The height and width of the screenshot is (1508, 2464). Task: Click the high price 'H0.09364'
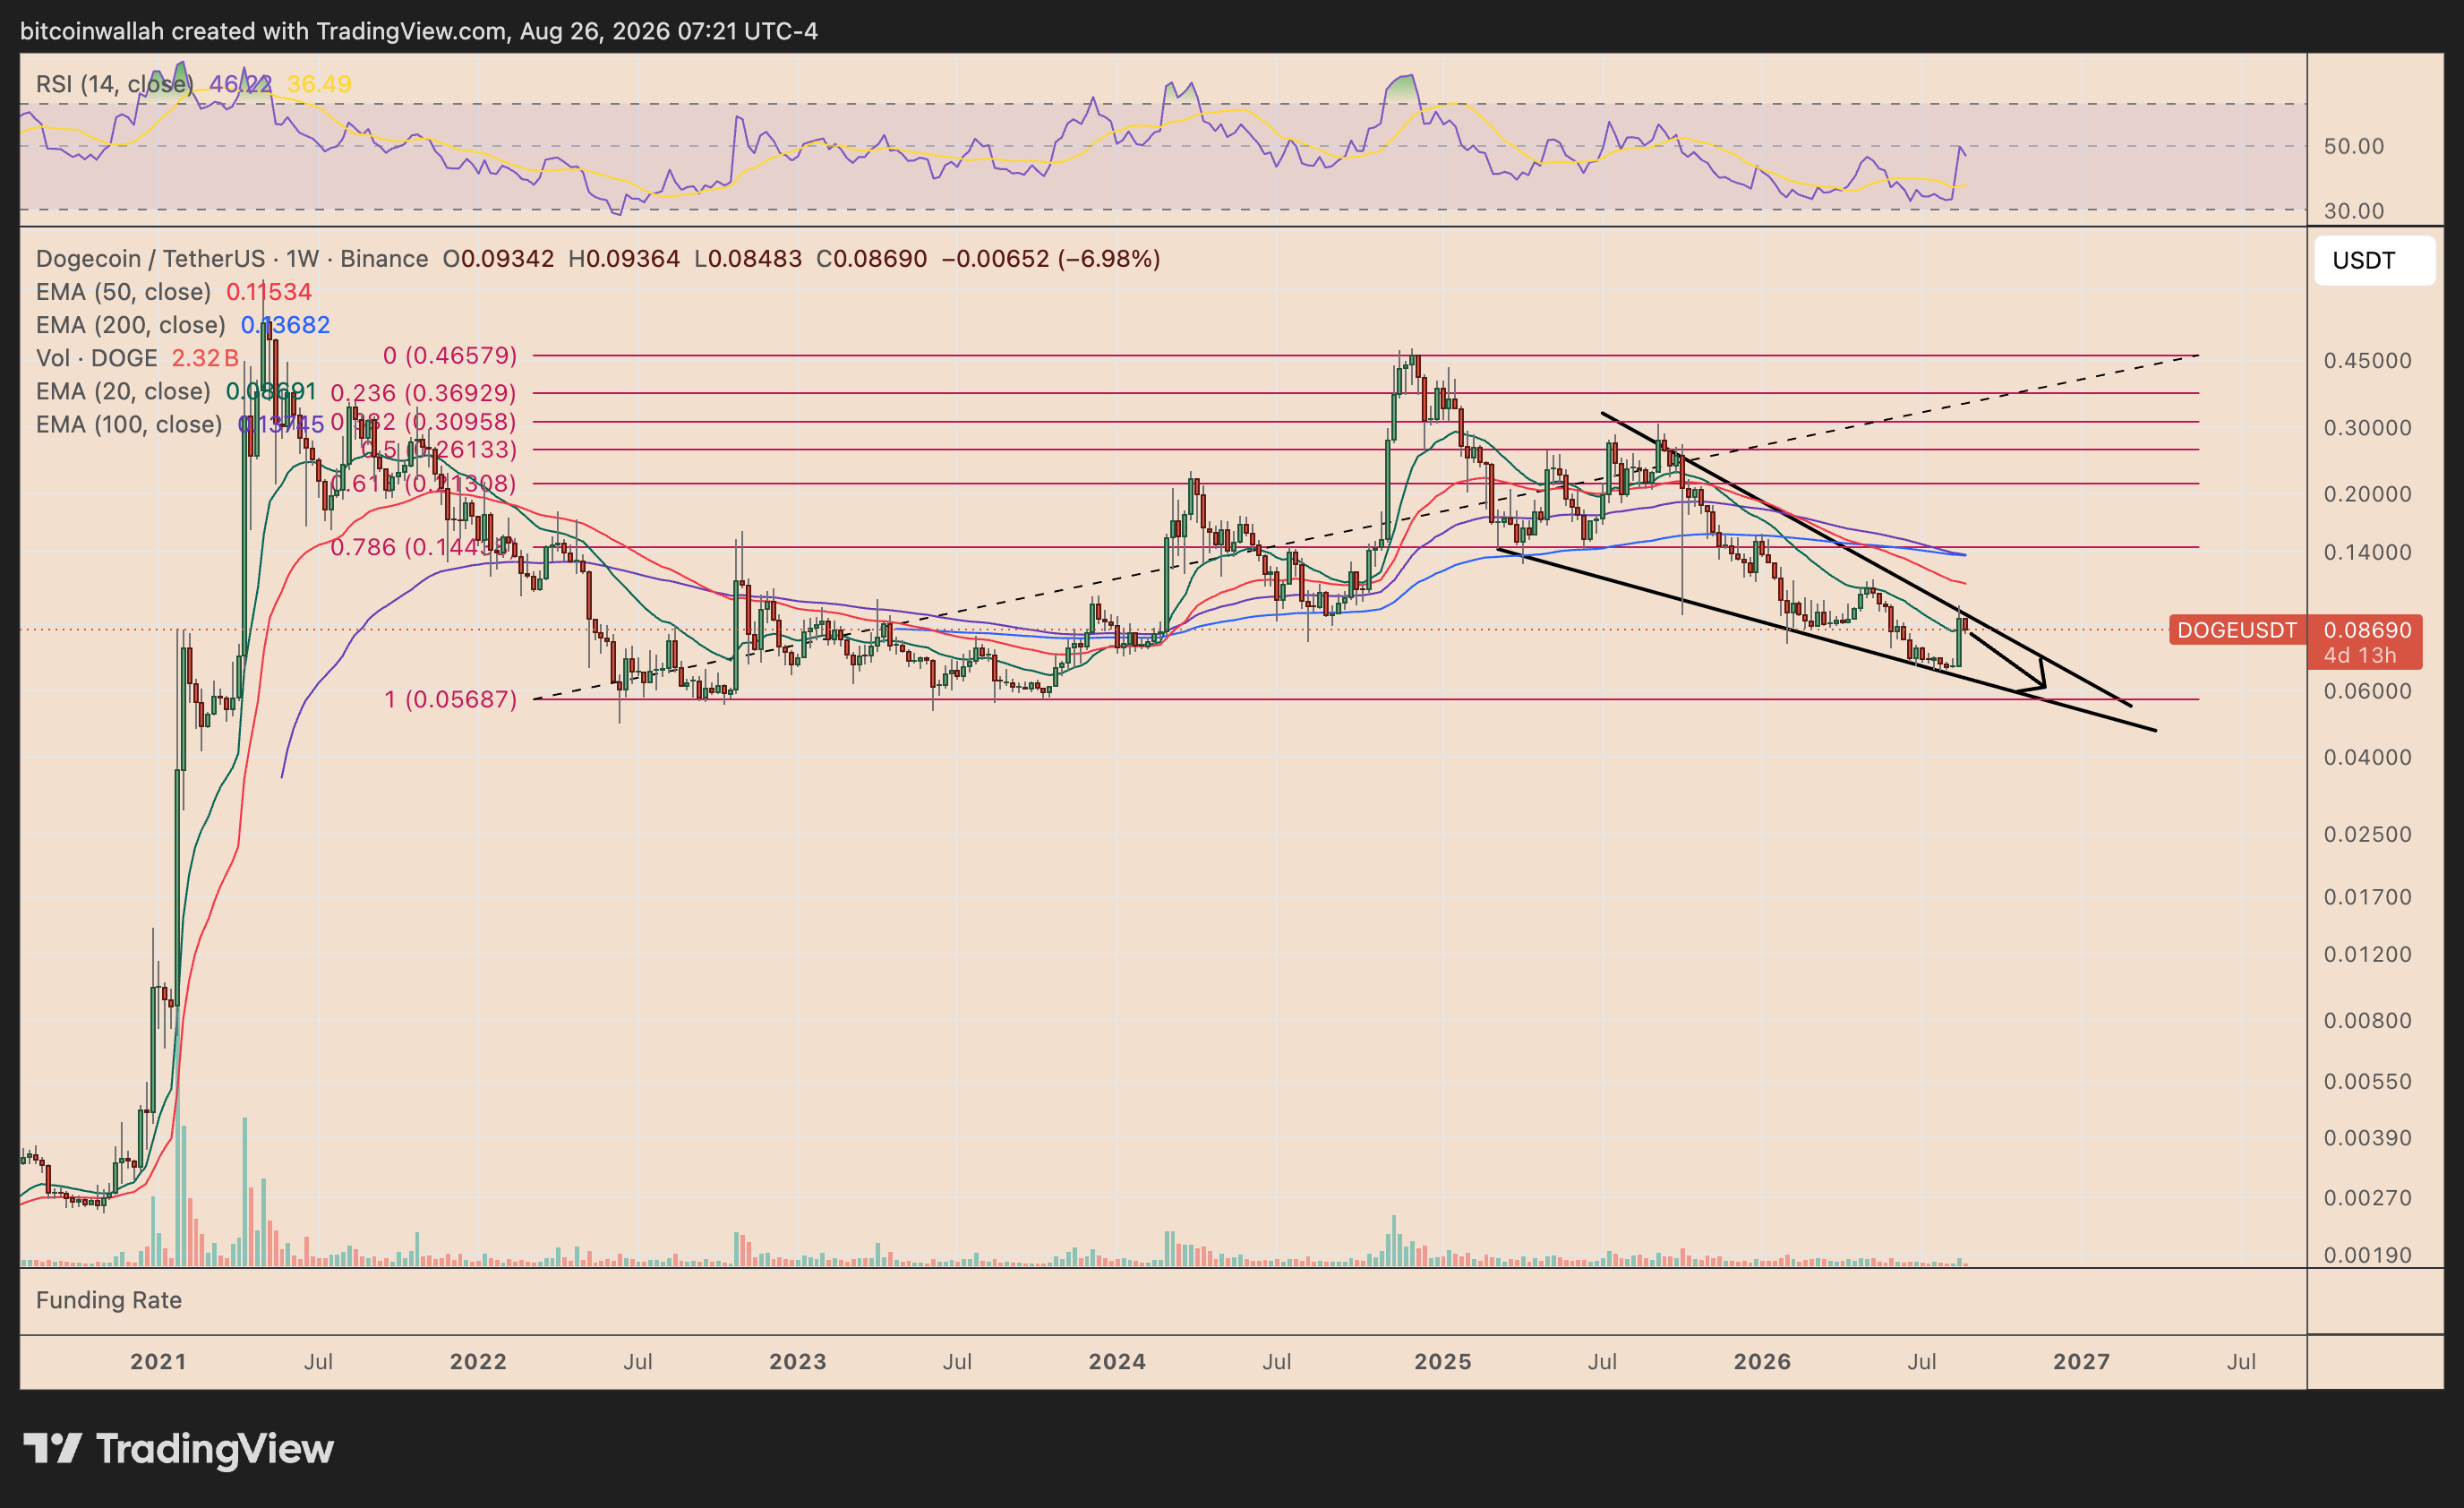click(624, 259)
